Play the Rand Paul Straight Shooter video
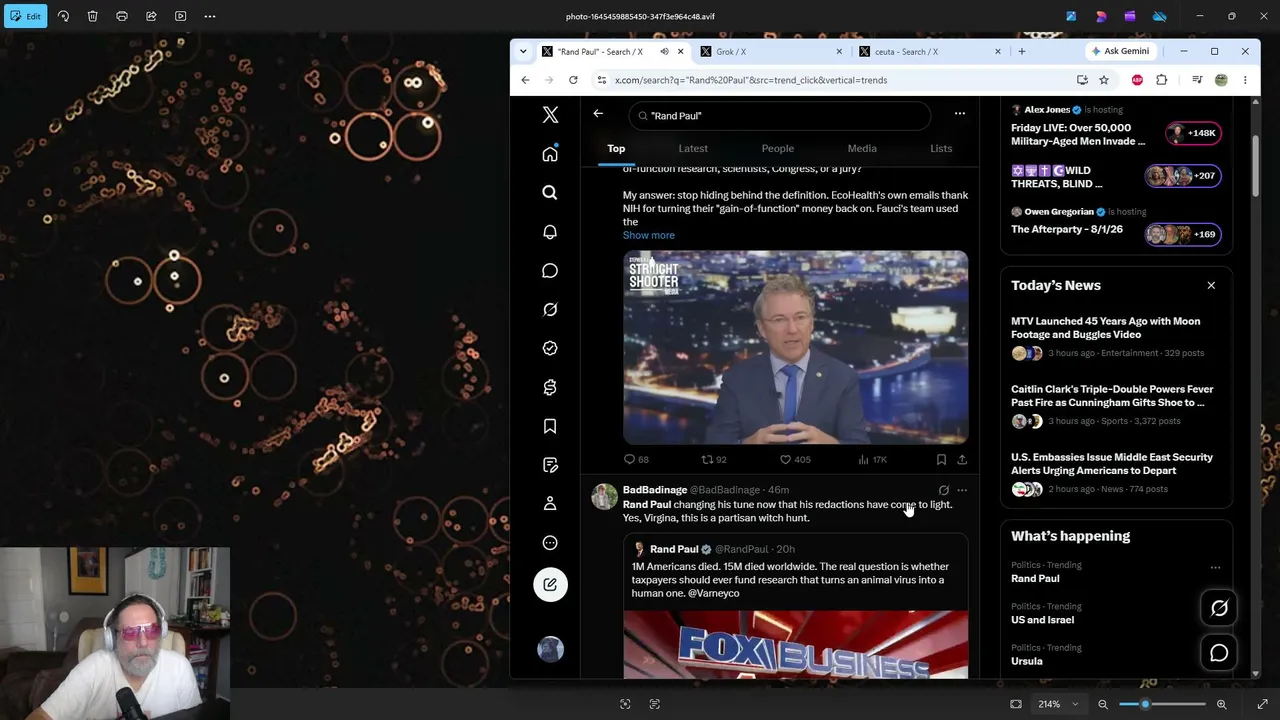The image size is (1280, 720). point(795,347)
